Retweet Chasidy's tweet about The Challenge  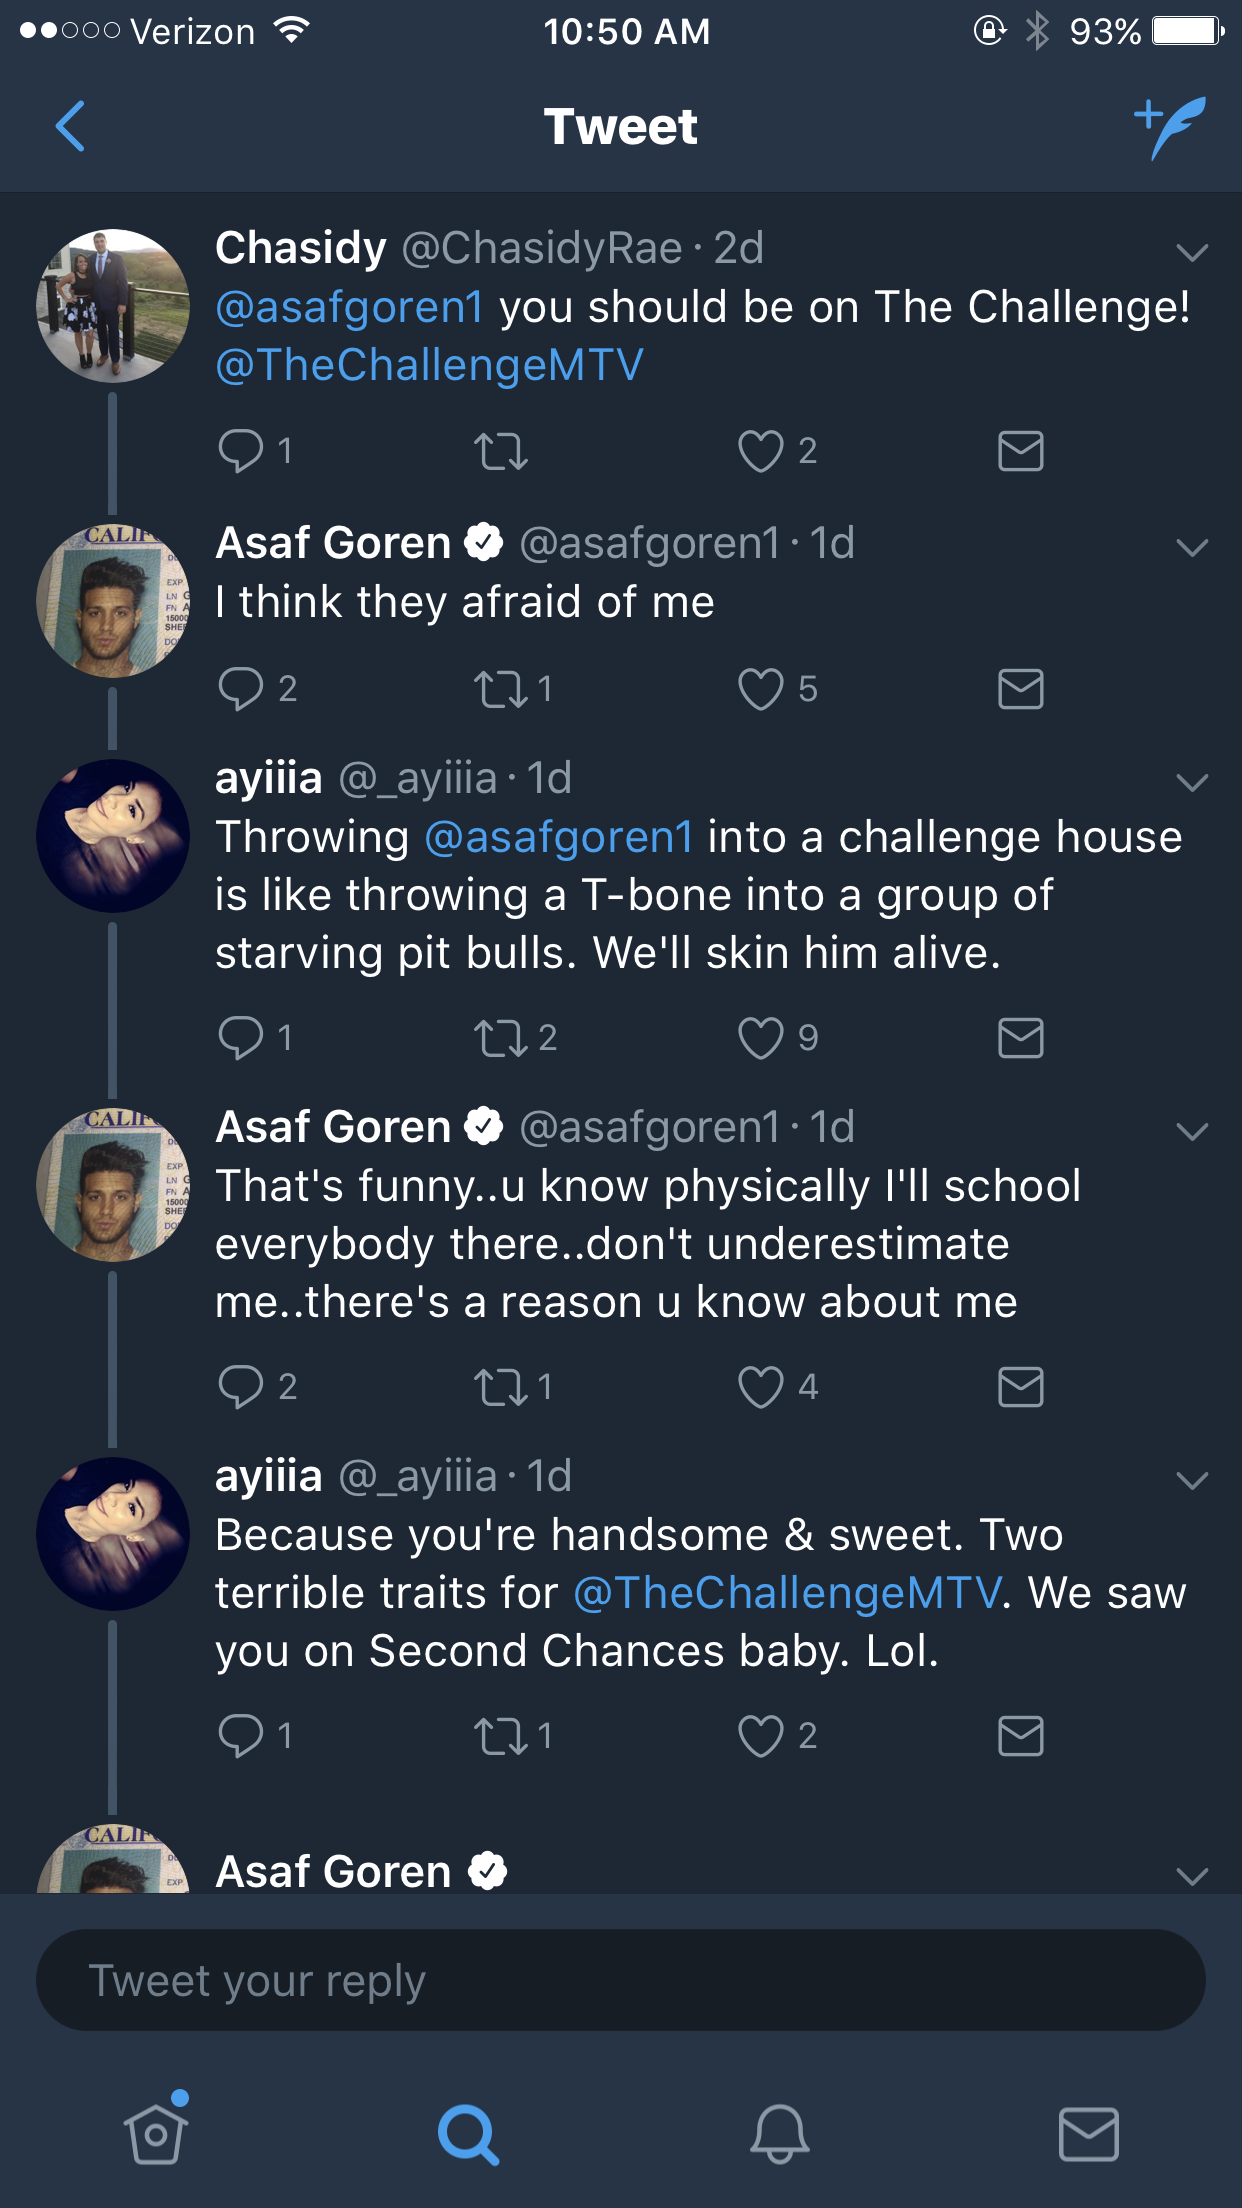[500, 451]
